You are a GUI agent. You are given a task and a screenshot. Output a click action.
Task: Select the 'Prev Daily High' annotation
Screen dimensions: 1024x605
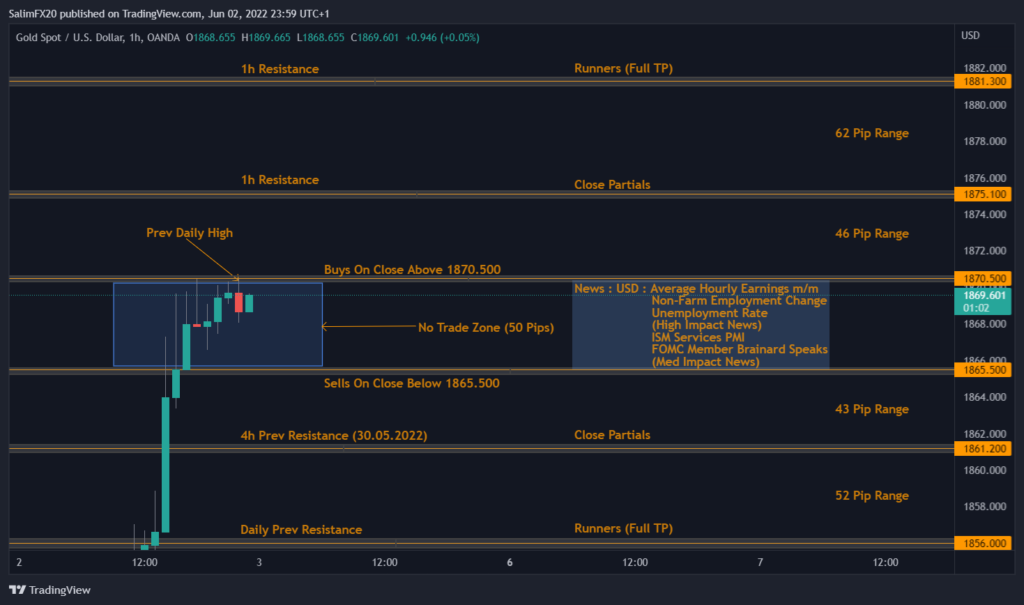click(189, 233)
